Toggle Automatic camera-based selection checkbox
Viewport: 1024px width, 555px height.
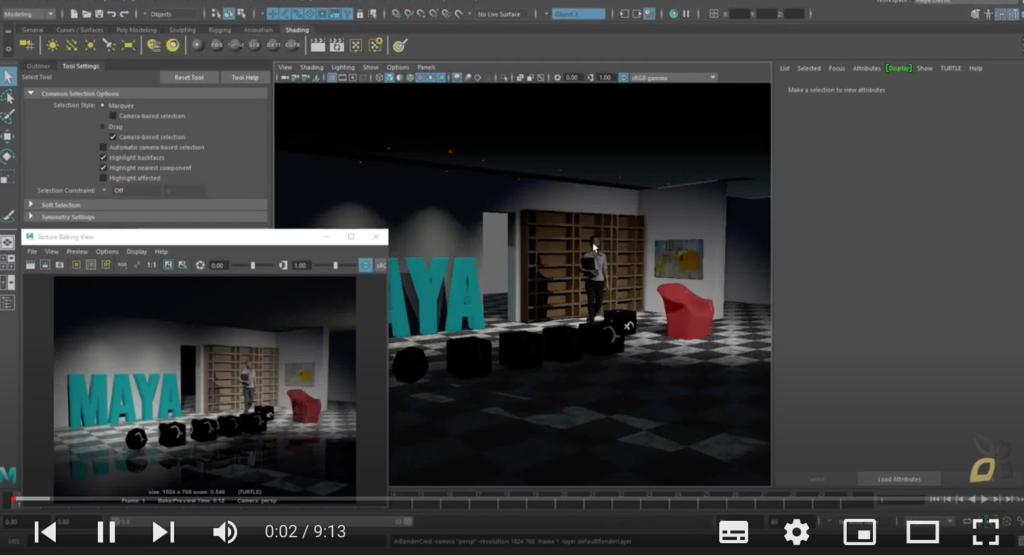103,148
